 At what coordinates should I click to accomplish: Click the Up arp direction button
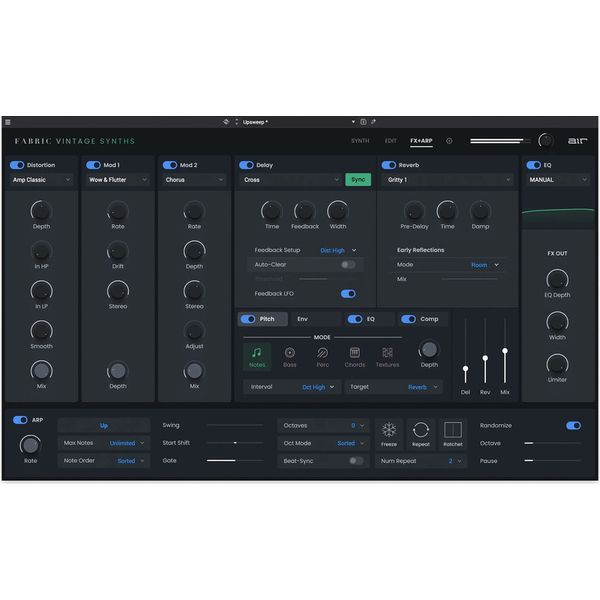pyautogui.click(x=104, y=426)
